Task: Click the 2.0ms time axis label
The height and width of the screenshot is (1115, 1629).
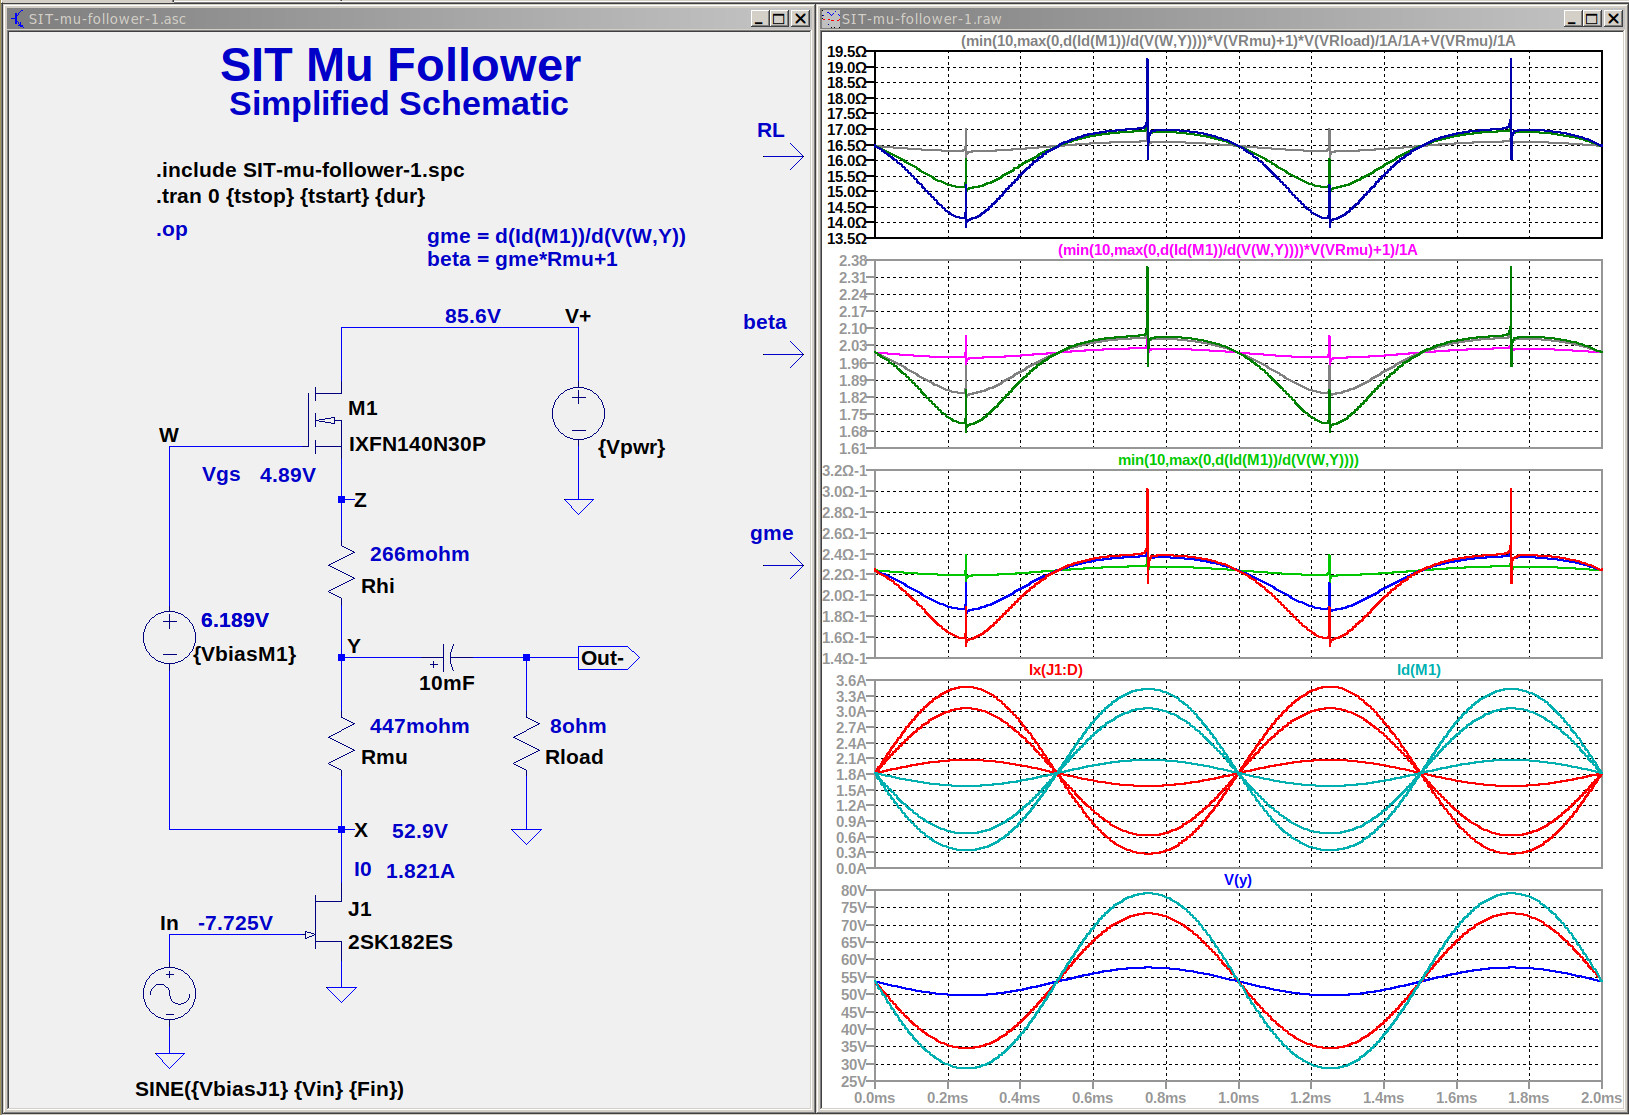Action: coord(1600,1097)
